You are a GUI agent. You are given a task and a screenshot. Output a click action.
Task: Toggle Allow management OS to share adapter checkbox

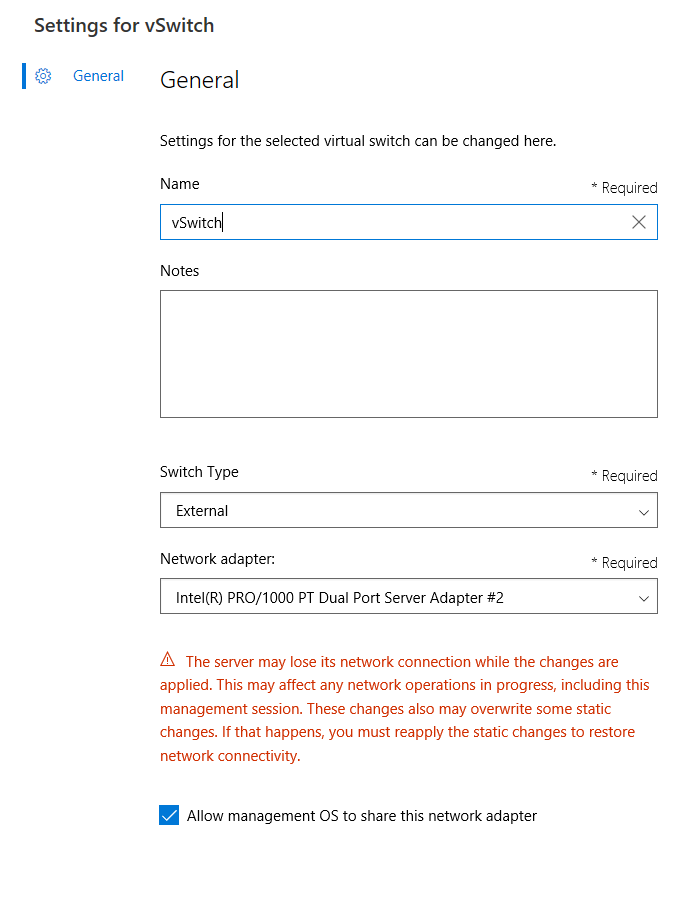coord(169,815)
